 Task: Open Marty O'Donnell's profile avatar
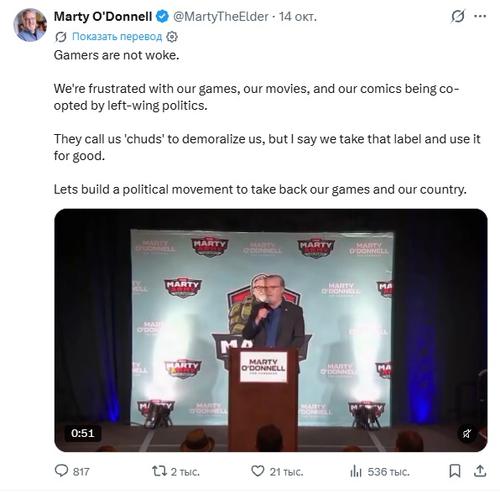30,25
